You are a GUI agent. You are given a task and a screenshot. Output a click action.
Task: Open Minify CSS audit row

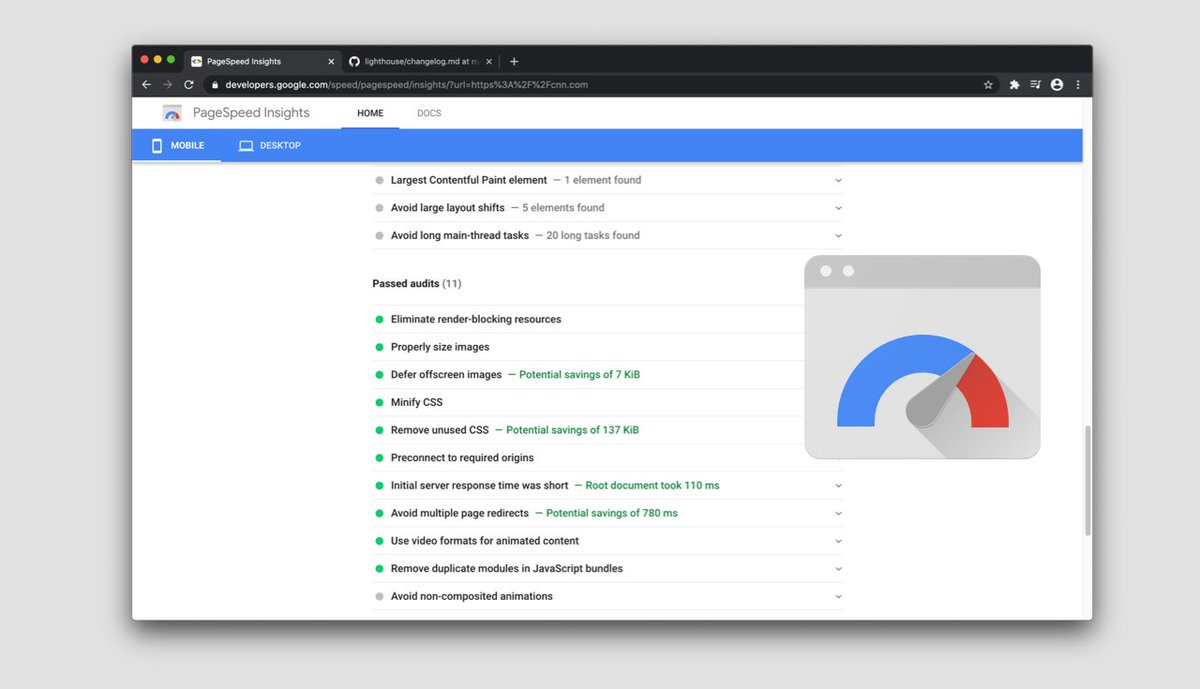coord(608,402)
